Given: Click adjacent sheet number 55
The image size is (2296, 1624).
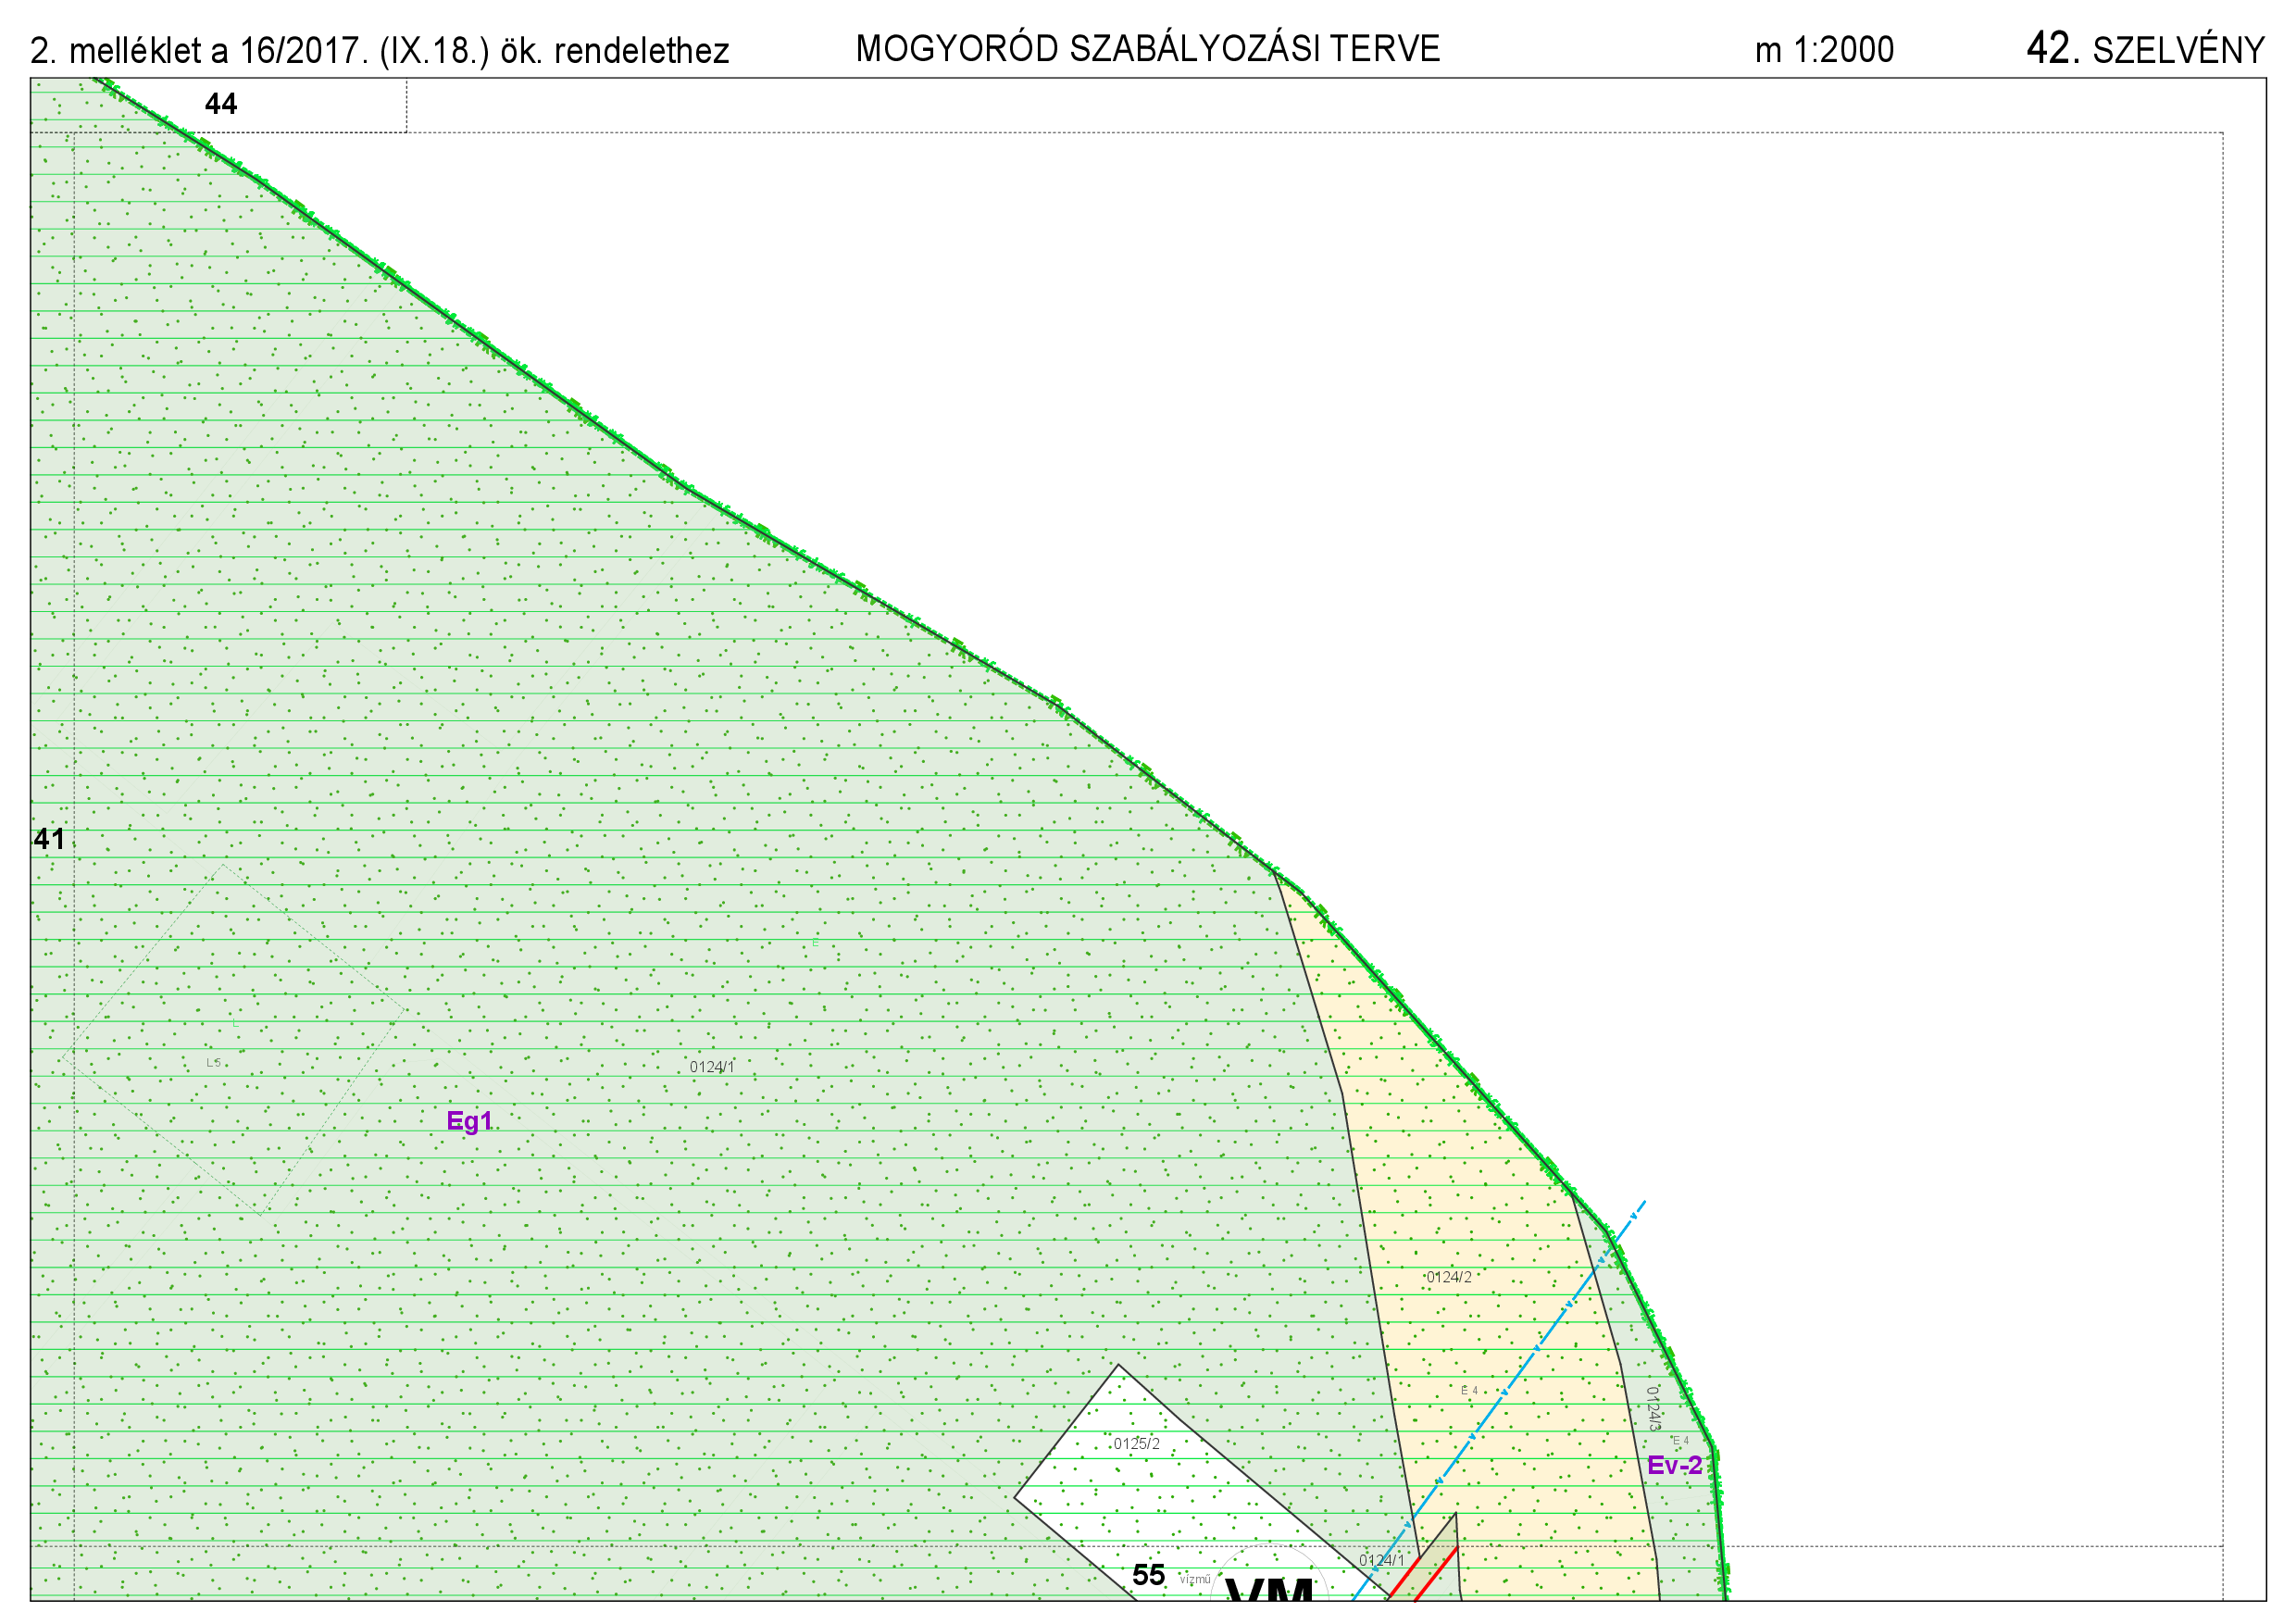Looking at the screenshot, I should tap(1148, 1575).
